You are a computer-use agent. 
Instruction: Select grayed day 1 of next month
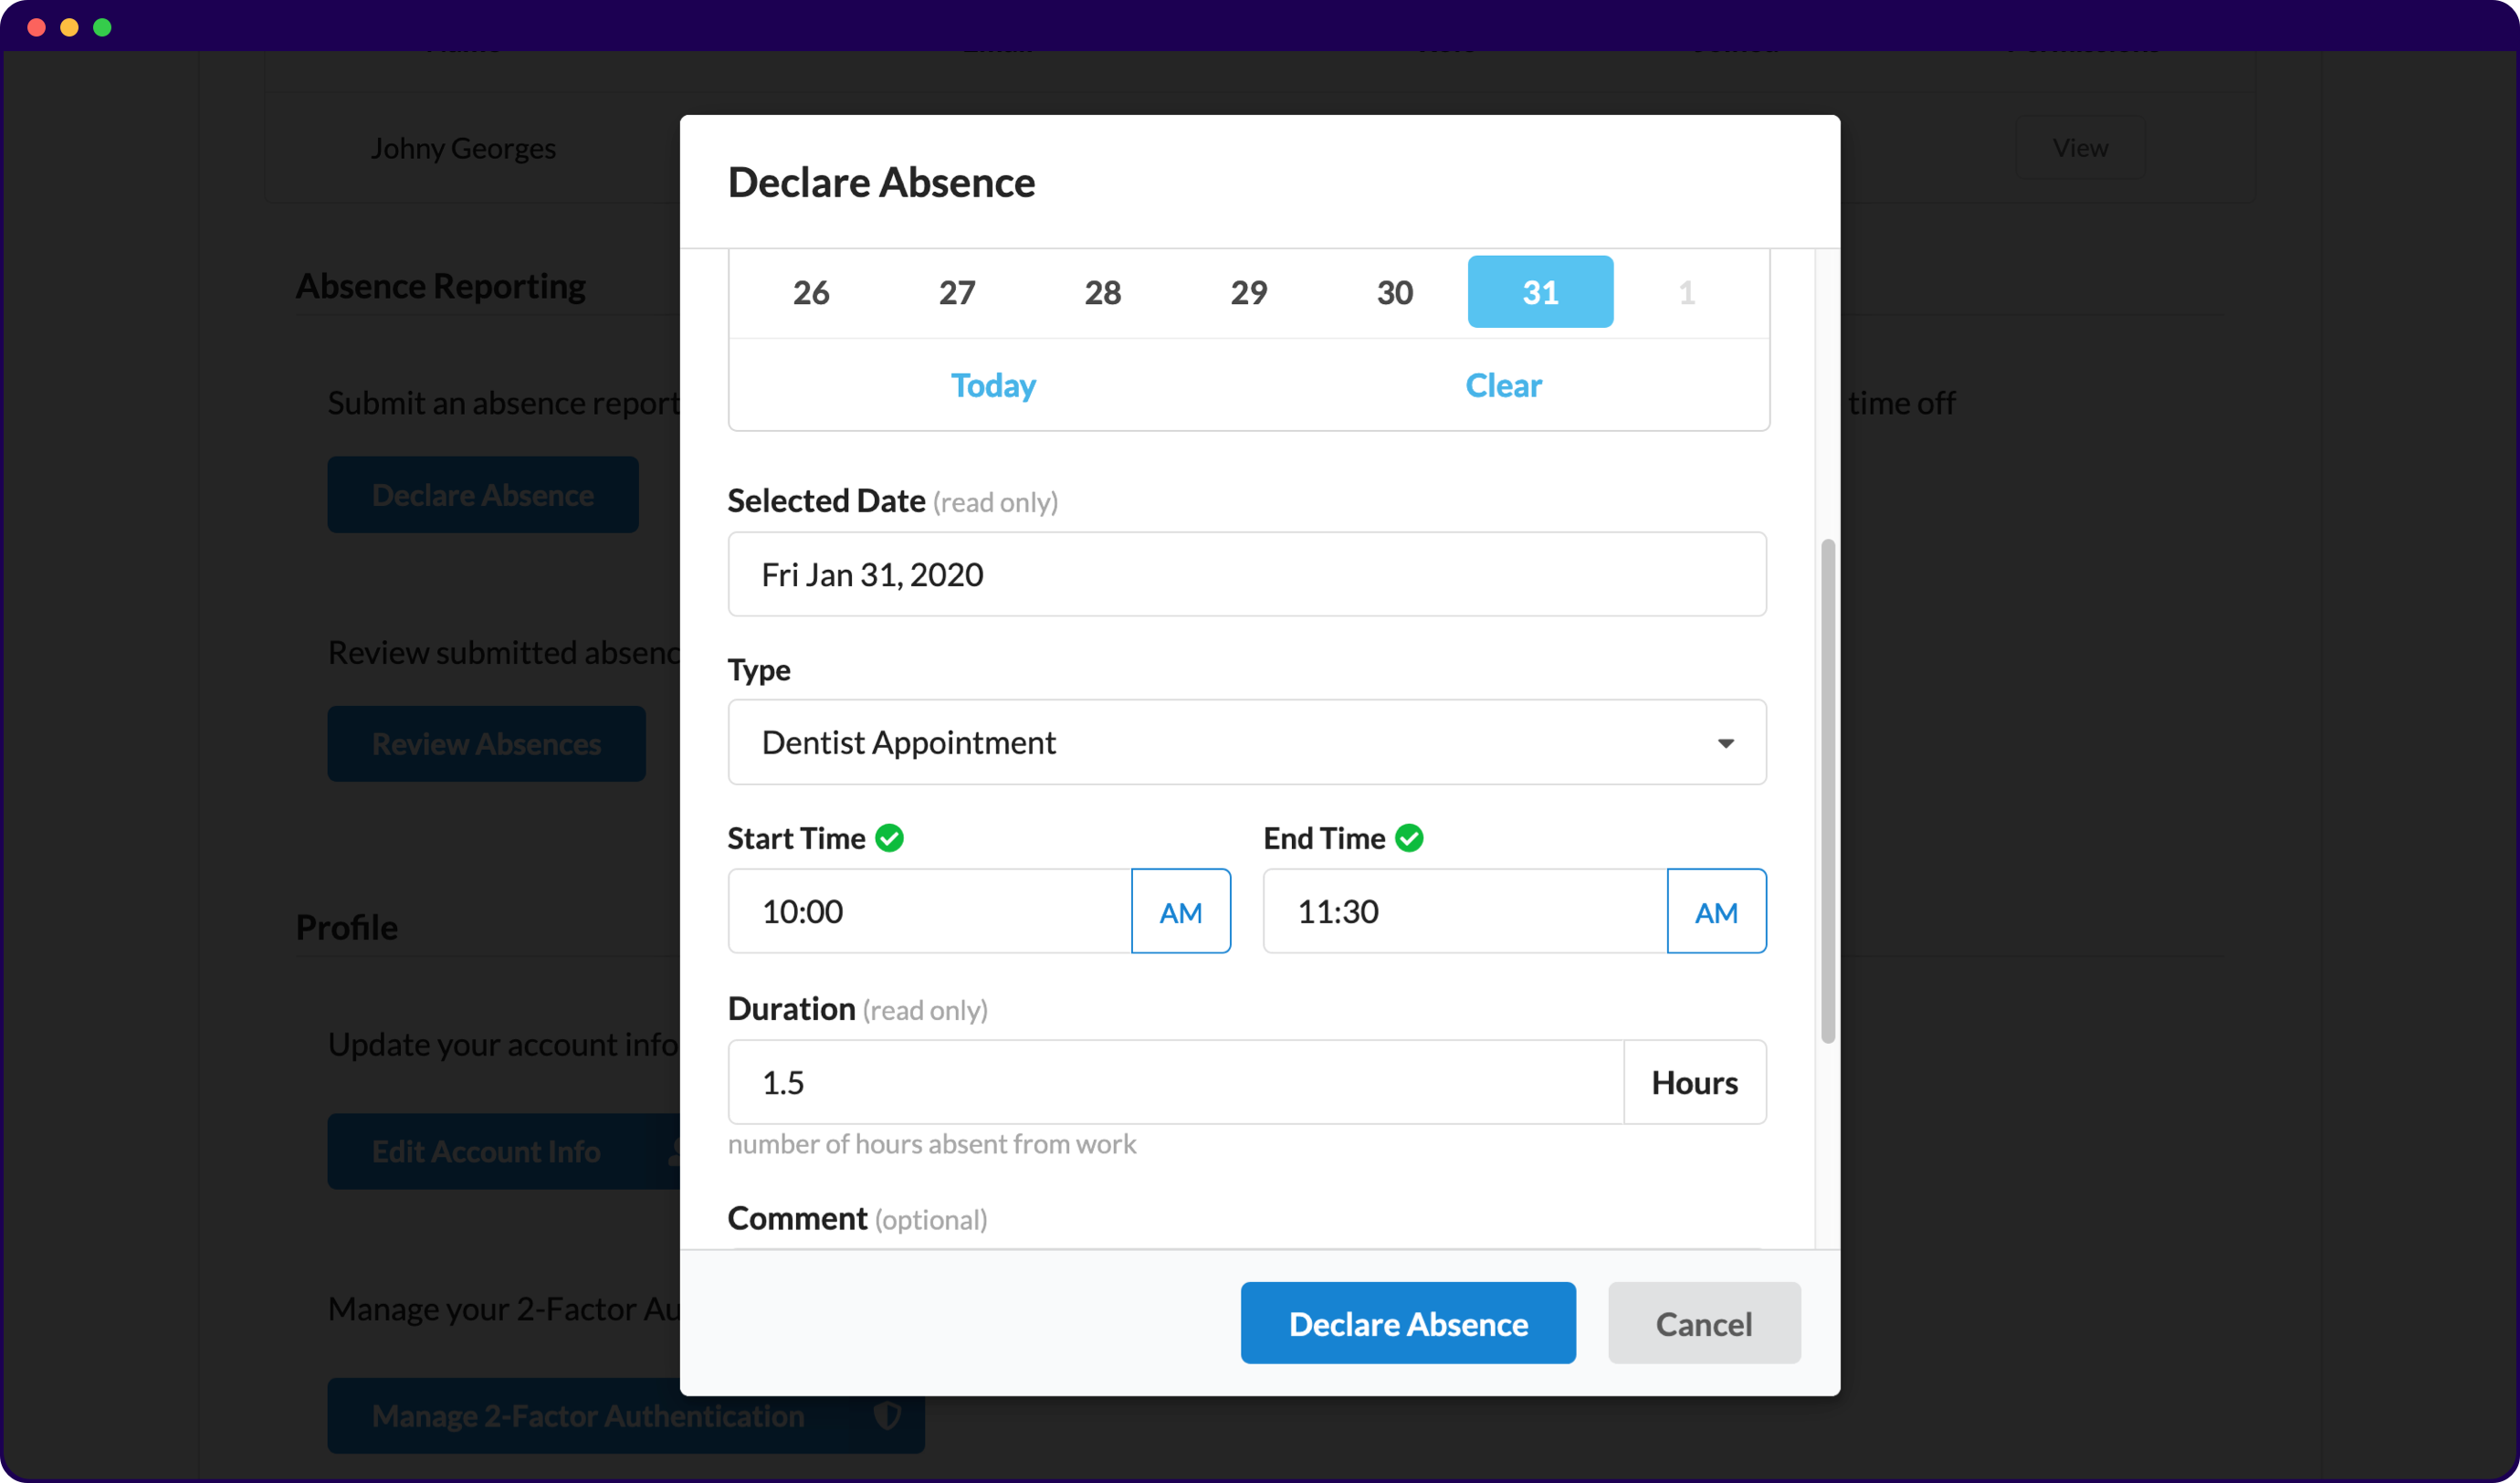click(1686, 292)
